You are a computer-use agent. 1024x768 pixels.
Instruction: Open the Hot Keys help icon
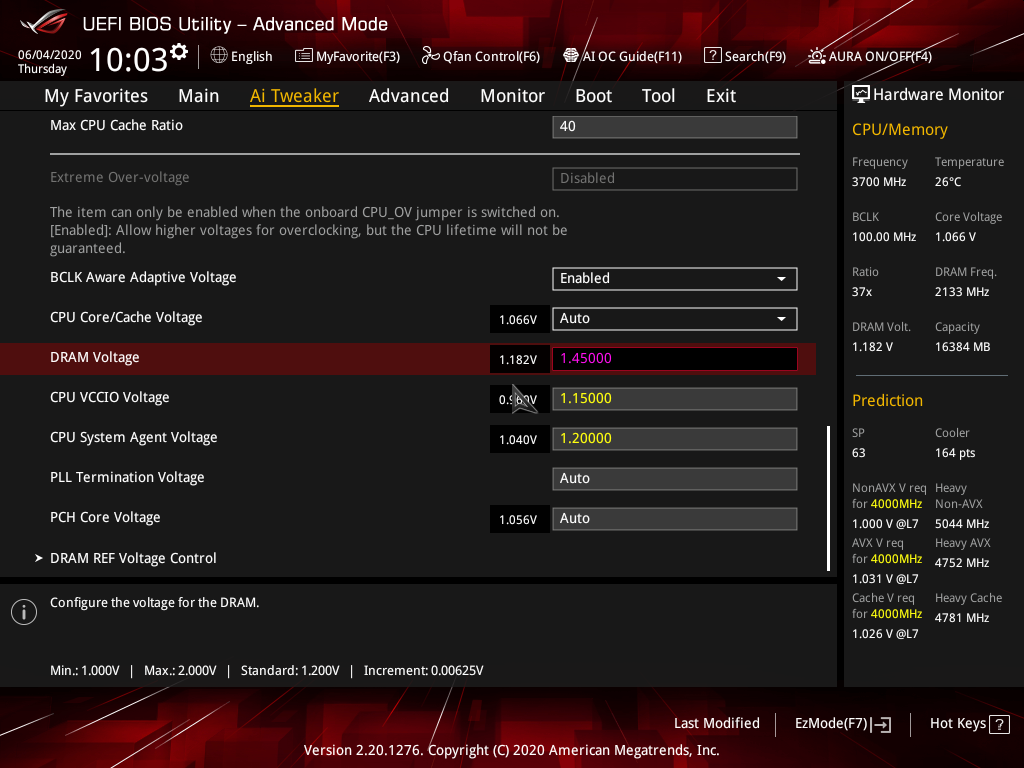pyautogui.click(x=999, y=723)
